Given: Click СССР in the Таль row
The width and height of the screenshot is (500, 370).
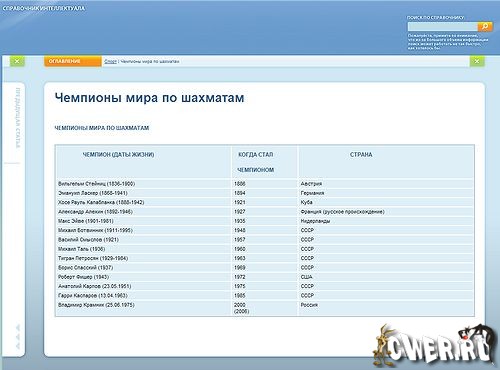Looking at the screenshot, I should 307,249.
